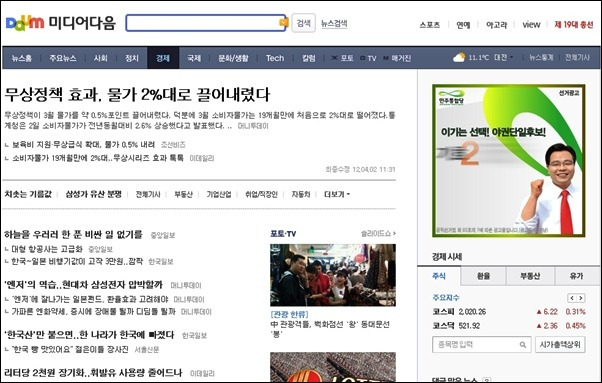Open article 대형 항공사는 고급화
The image size is (602, 383).
[x=47, y=249]
